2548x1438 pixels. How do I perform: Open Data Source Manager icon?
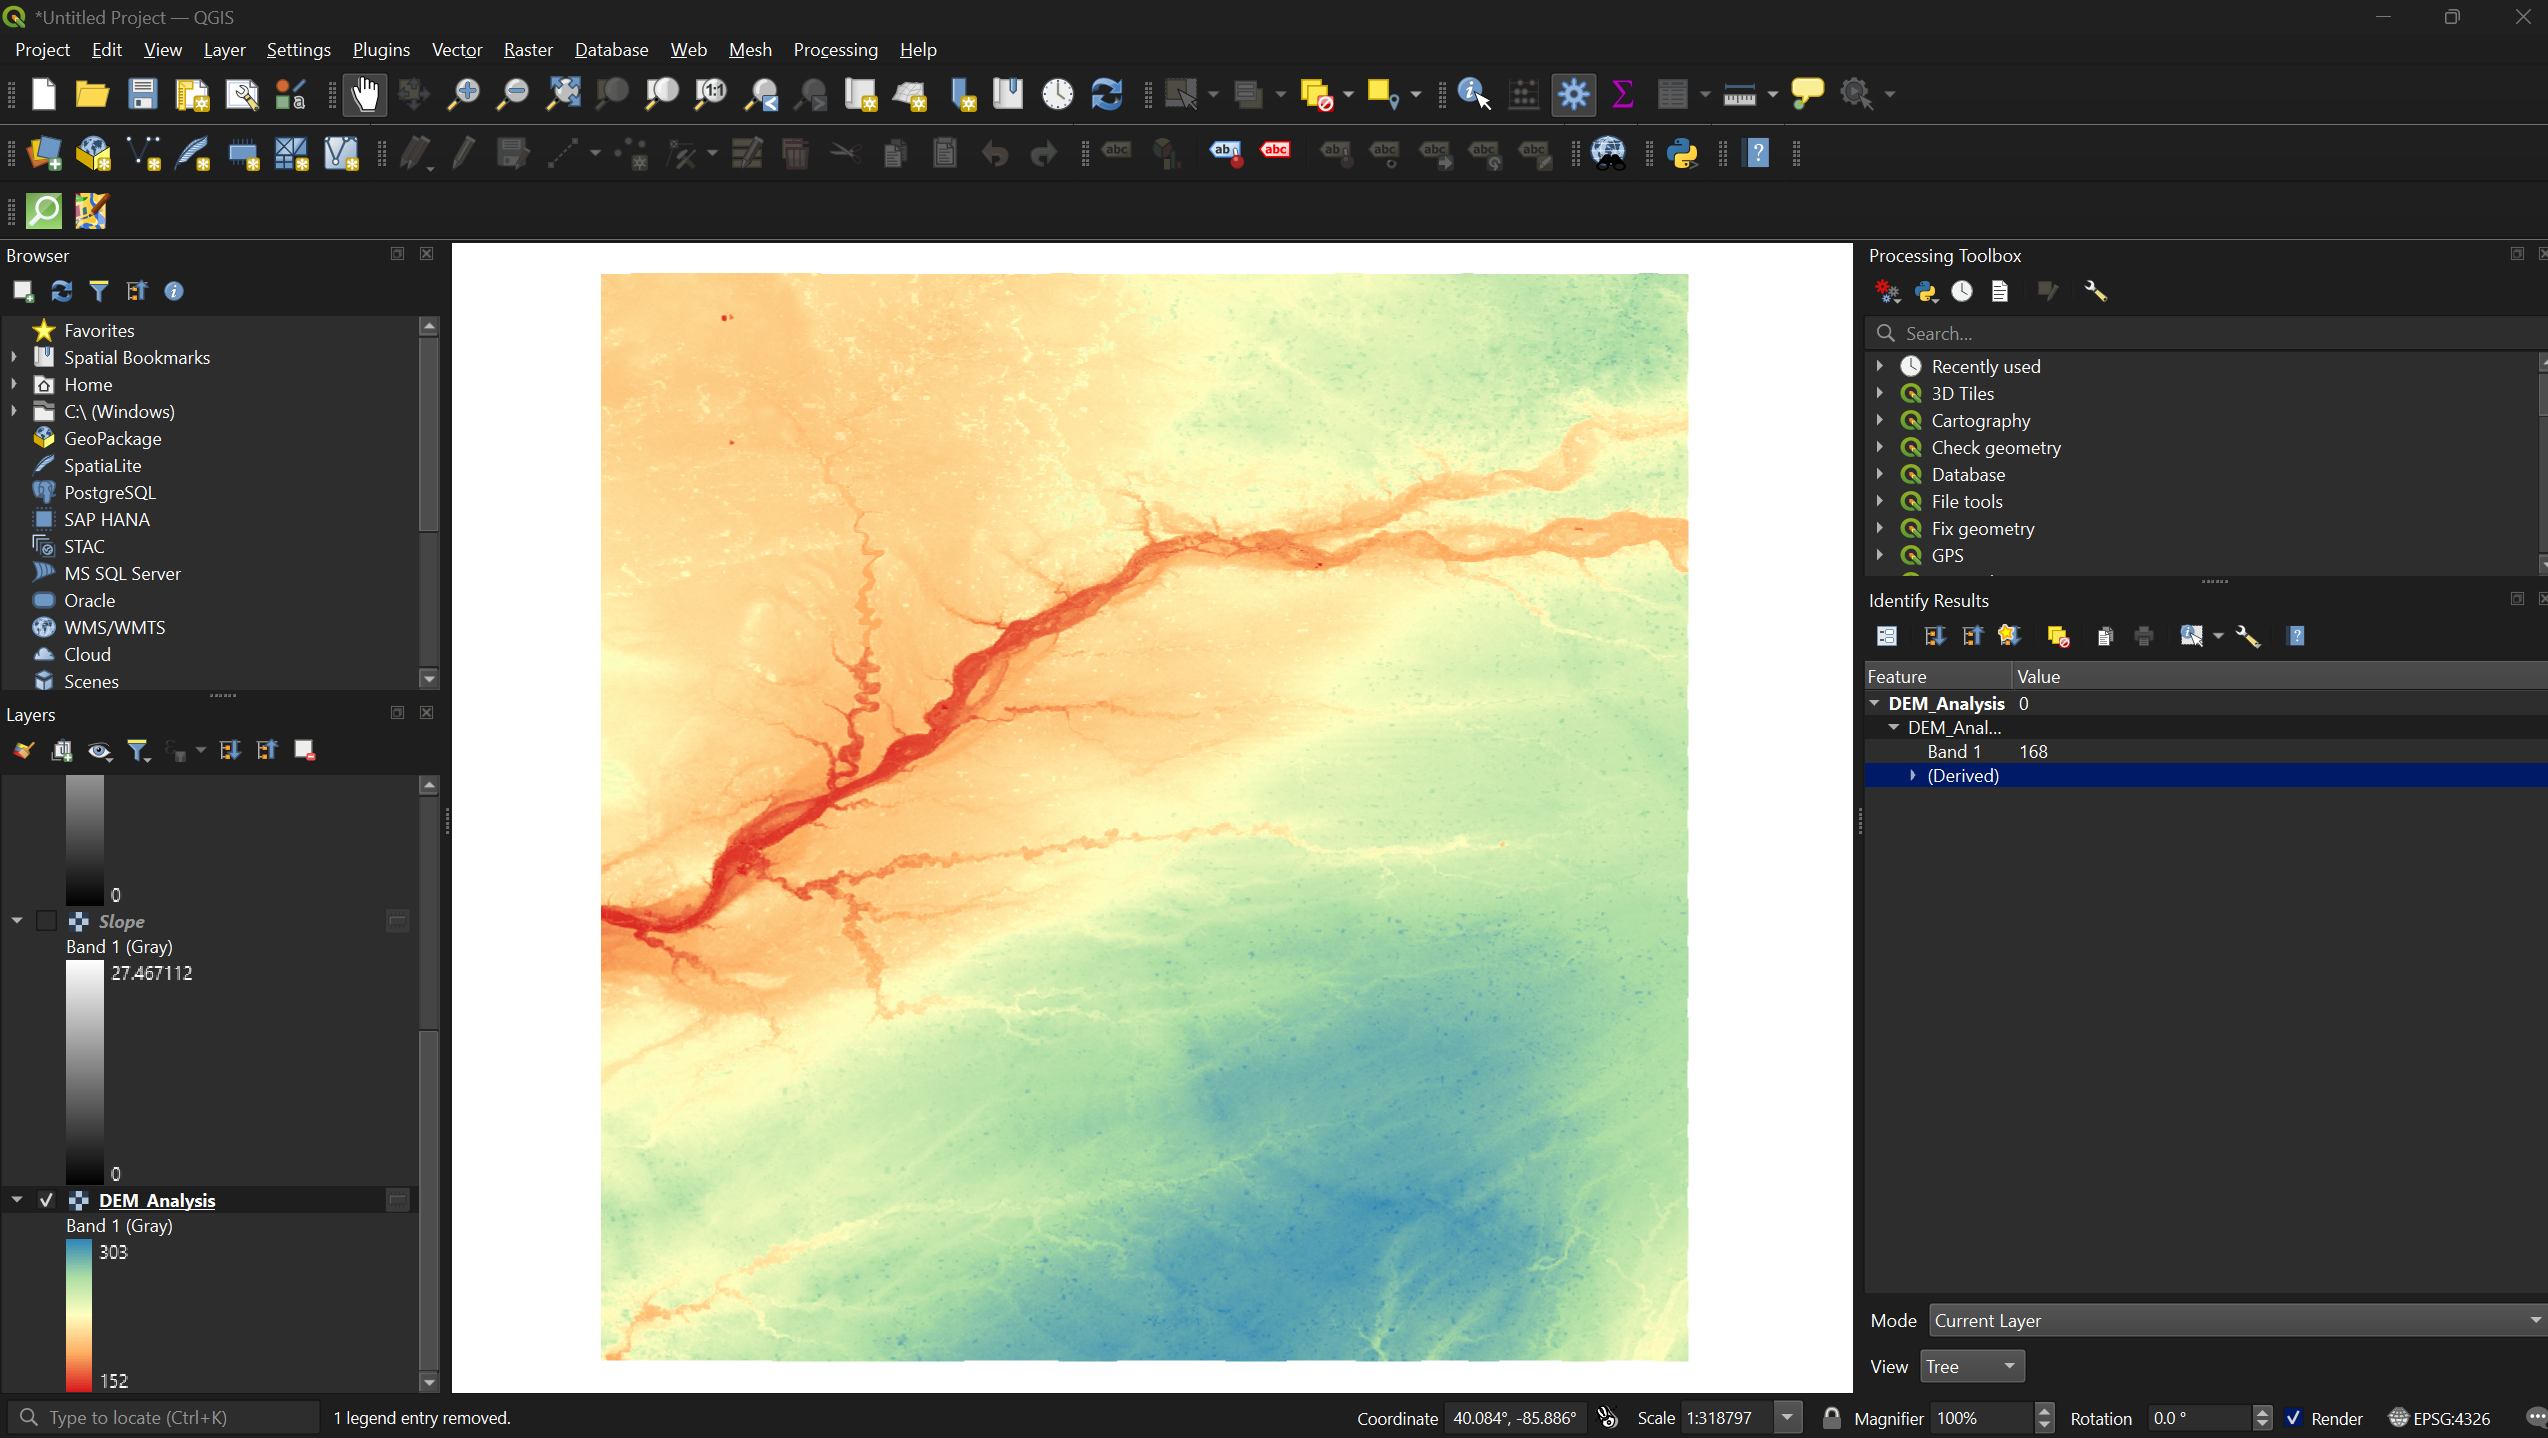click(x=43, y=154)
